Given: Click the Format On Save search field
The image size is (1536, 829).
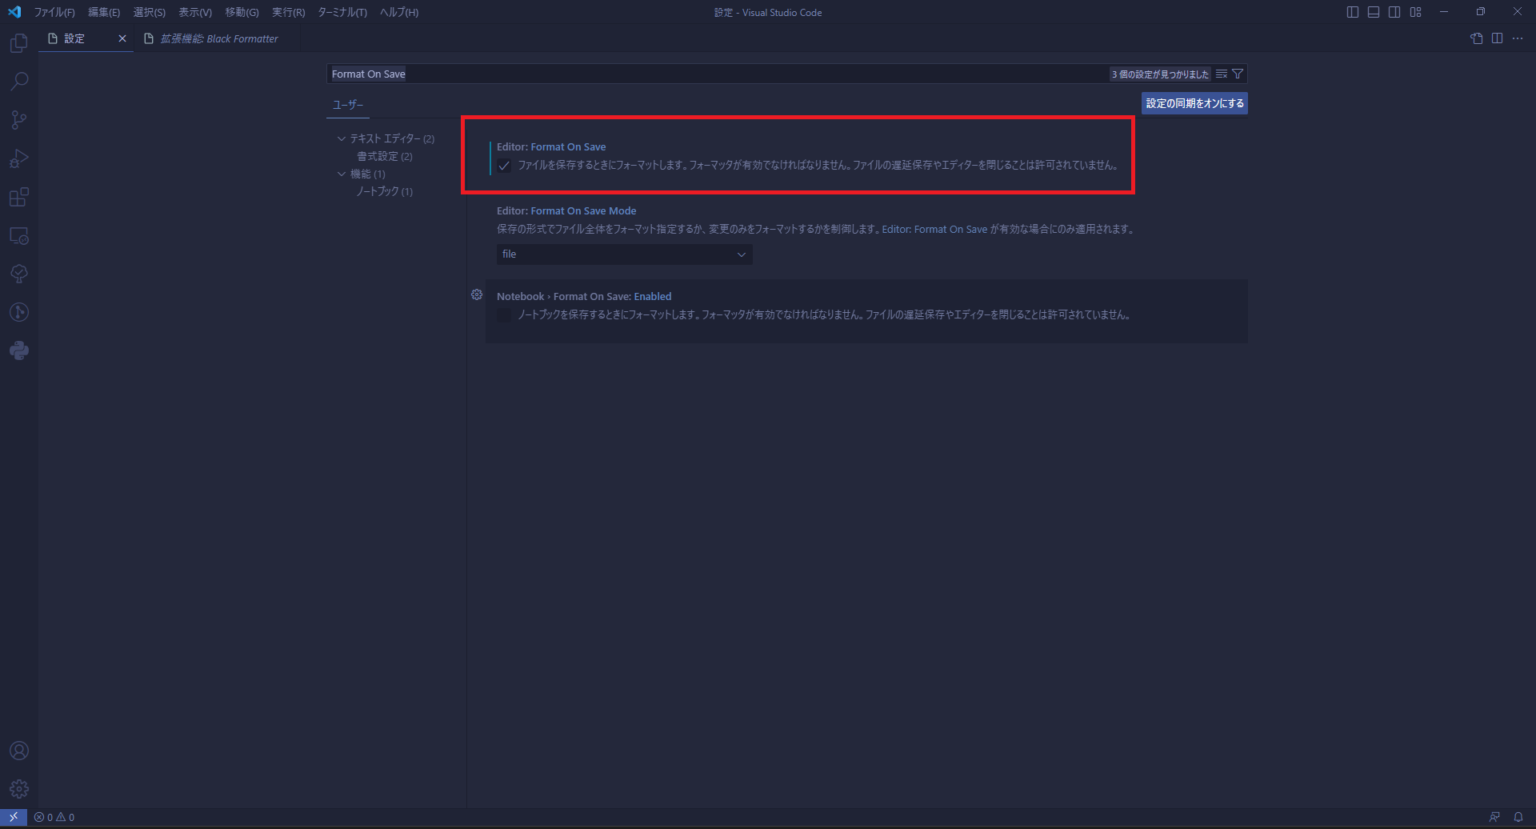Looking at the screenshot, I should click(718, 74).
